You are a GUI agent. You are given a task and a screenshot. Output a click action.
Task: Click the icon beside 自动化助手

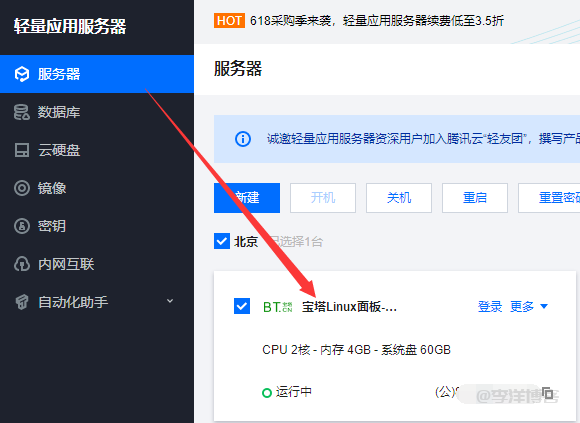click(22, 302)
